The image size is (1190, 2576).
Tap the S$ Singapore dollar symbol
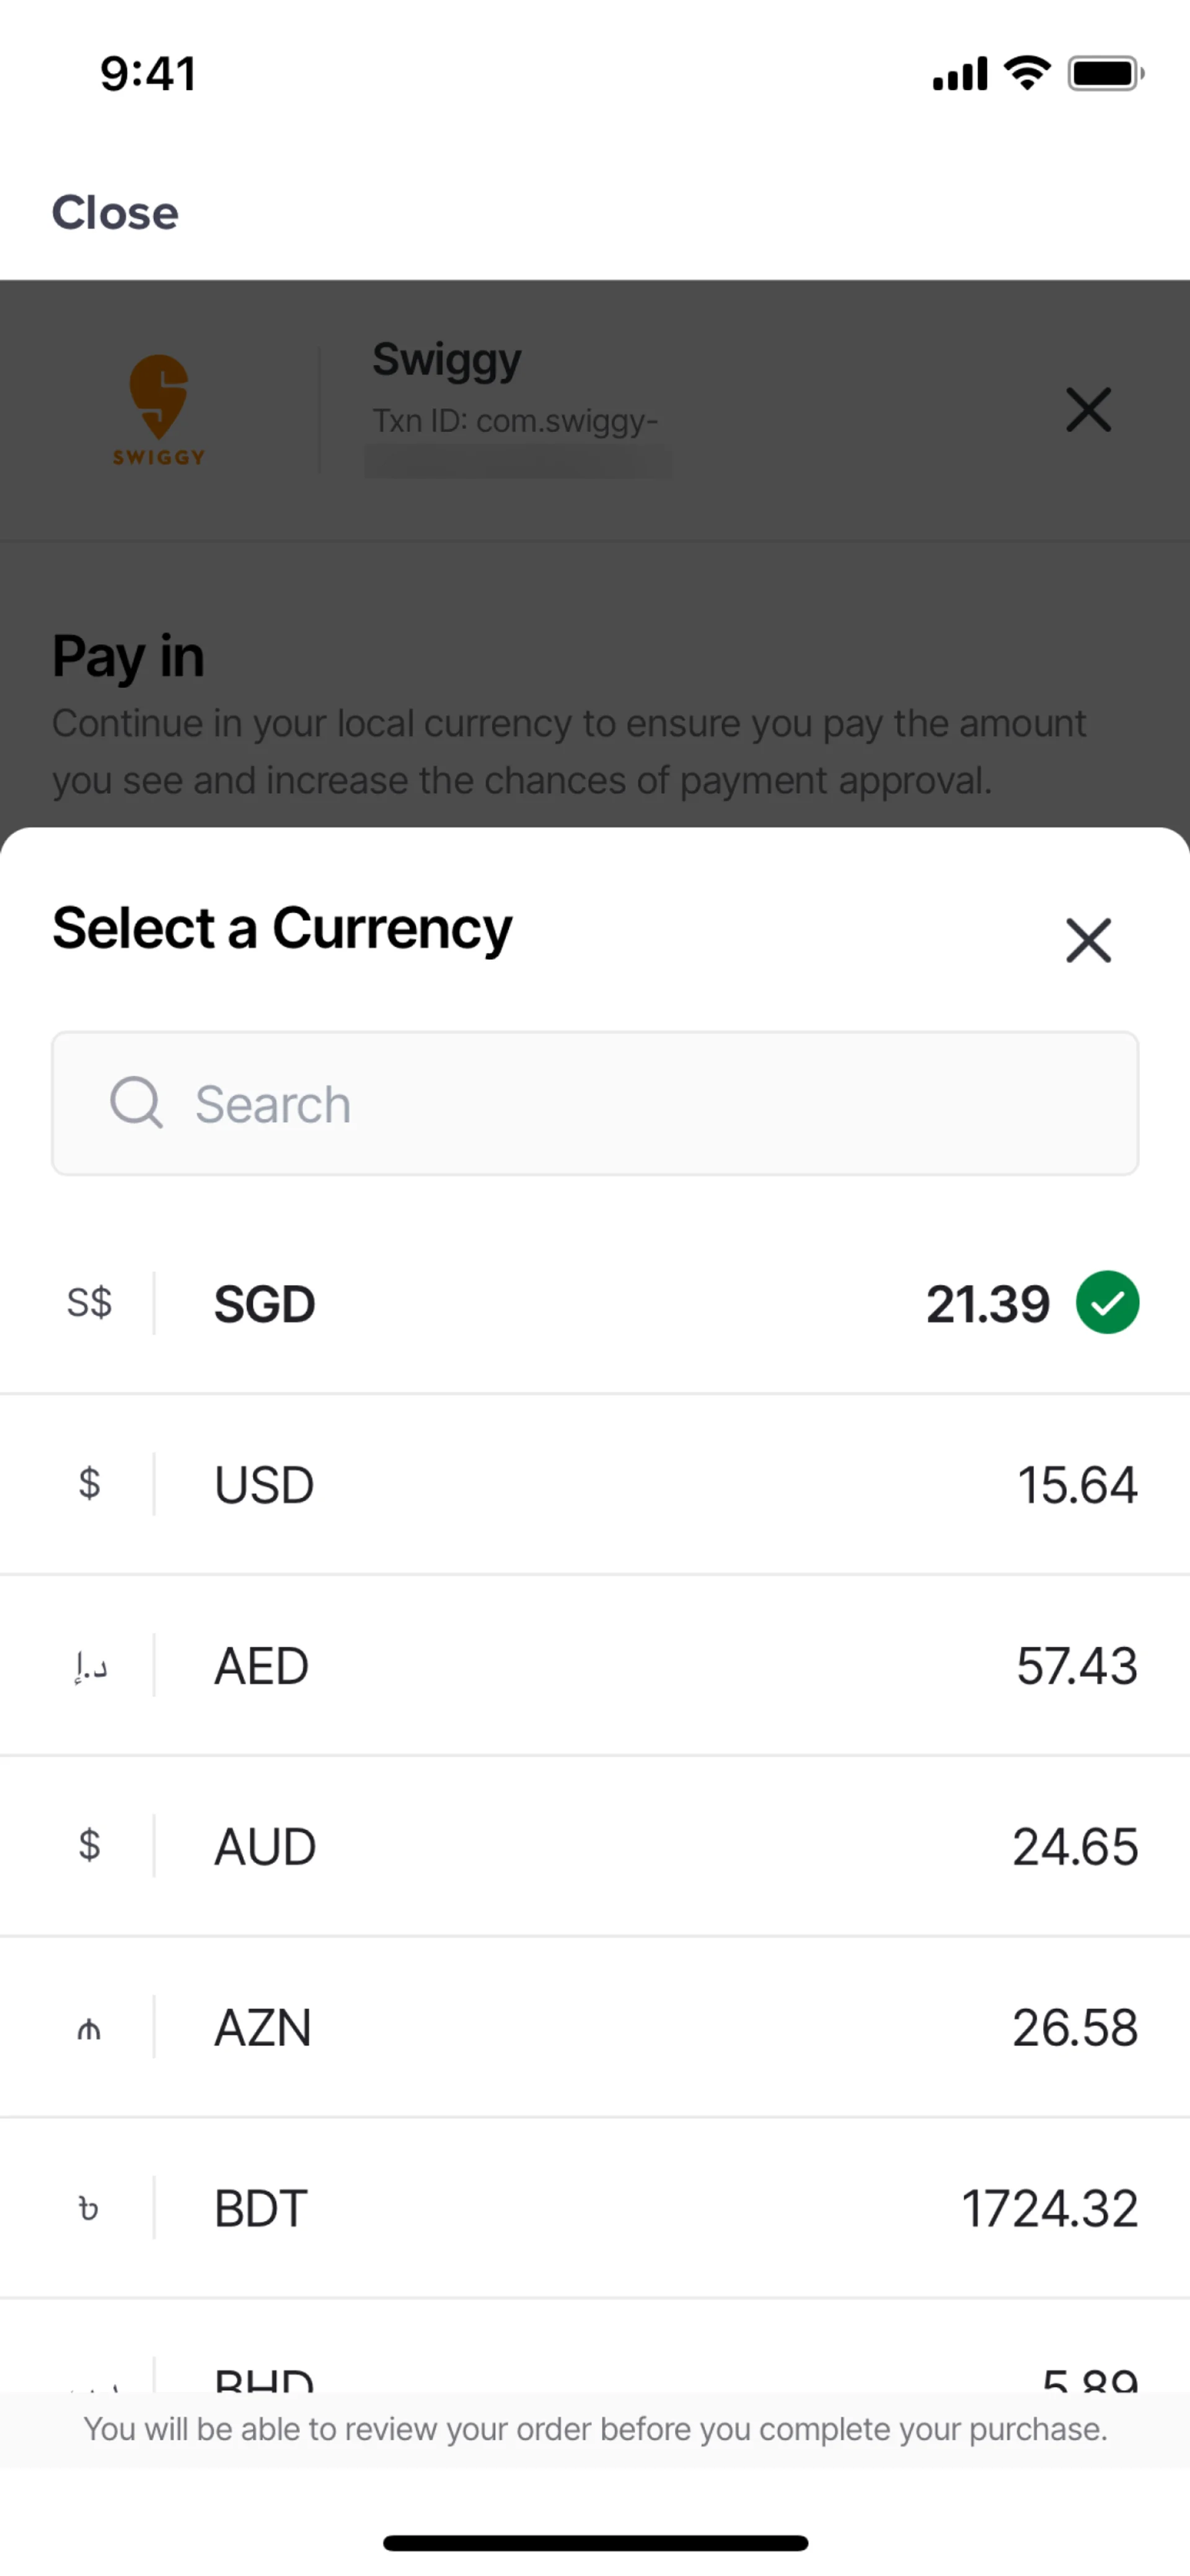click(89, 1303)
